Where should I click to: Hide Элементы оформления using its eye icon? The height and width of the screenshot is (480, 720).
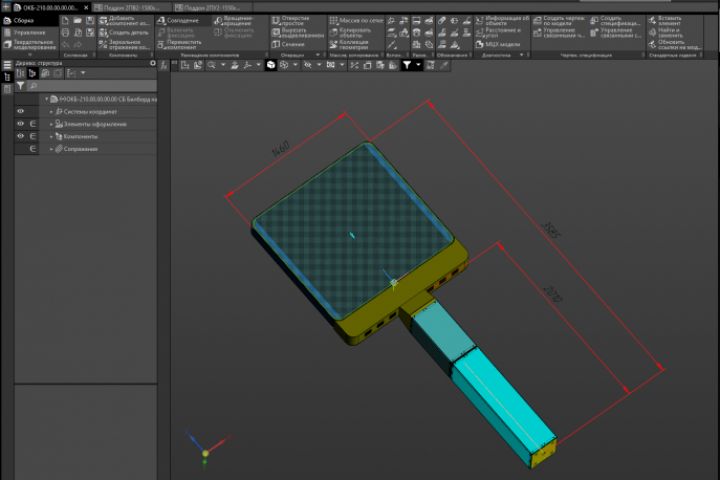point(20,124)
